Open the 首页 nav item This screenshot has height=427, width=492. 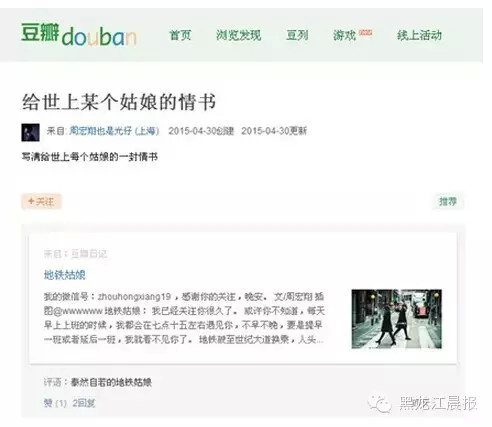(x=180, y=35)
